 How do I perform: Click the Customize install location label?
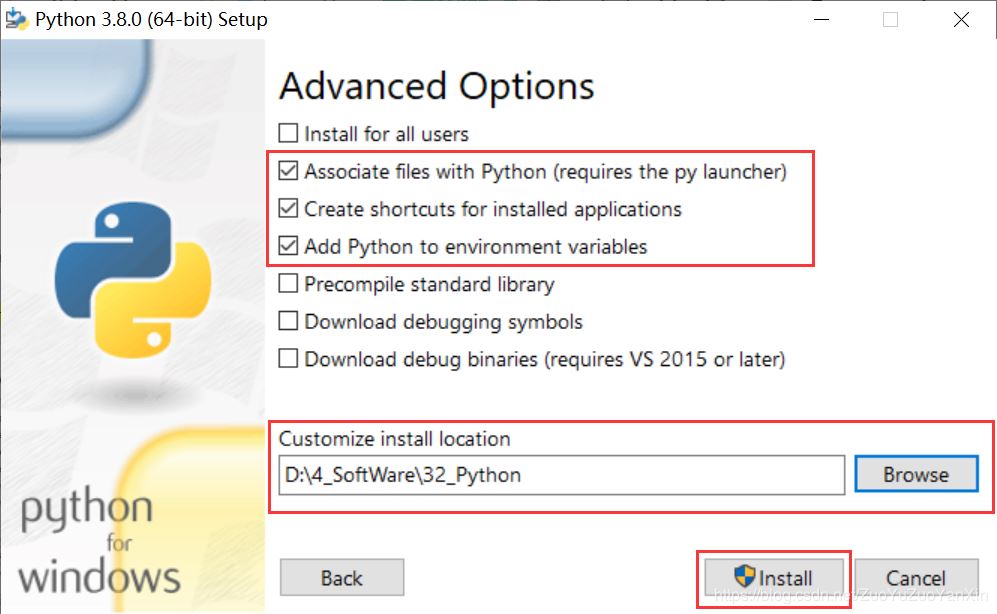coord(394,439)
